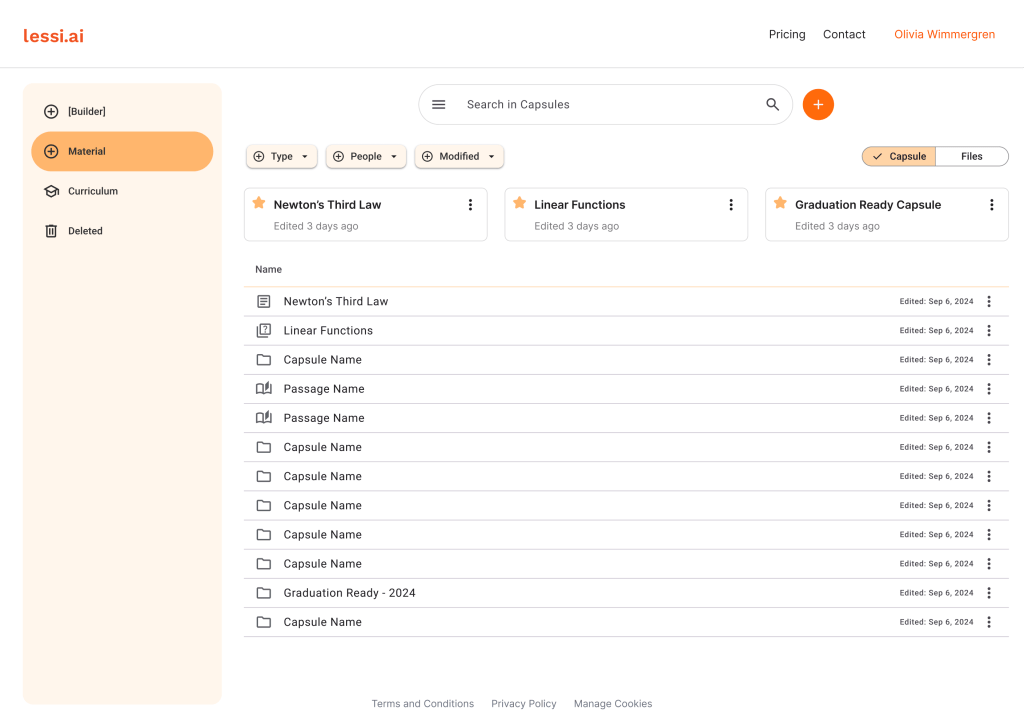
Task: Switch view to Files
Action: [971, 156]
